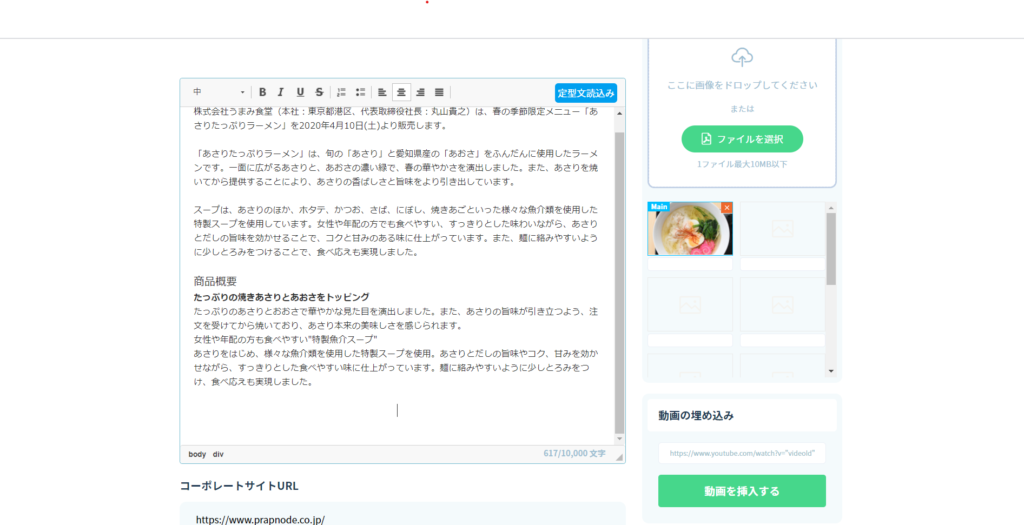Toggle italic formatting in the editor toolbar

(x=281, y=92)
